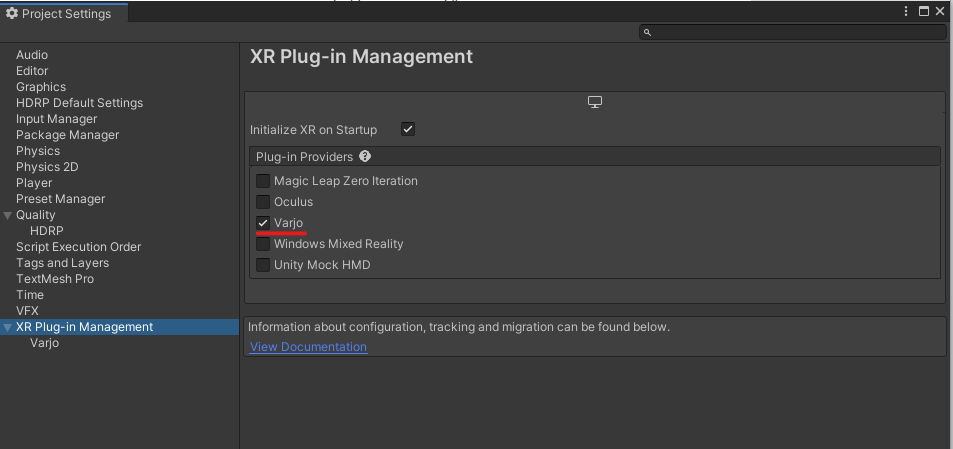Toggle Initialize XR on Startup checkbox
This screenshot has height=449, width=953.
(x=408, y=129)
